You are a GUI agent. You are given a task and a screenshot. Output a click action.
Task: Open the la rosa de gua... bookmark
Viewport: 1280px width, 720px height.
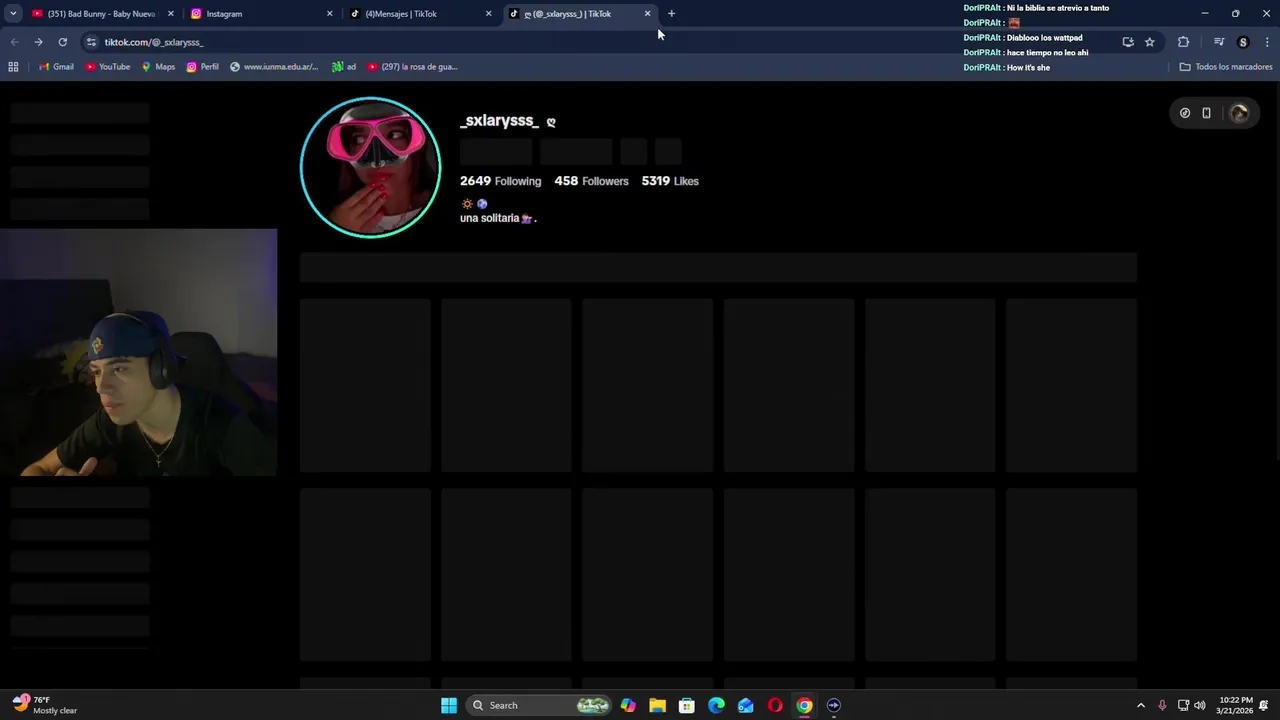coord(412,67)
